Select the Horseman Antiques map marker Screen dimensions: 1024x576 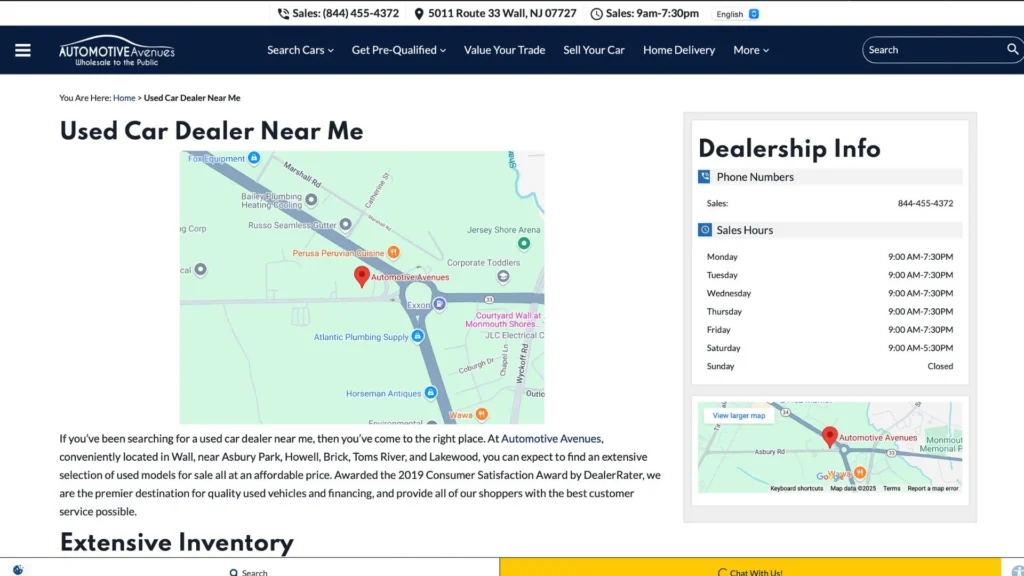(430, 392)
